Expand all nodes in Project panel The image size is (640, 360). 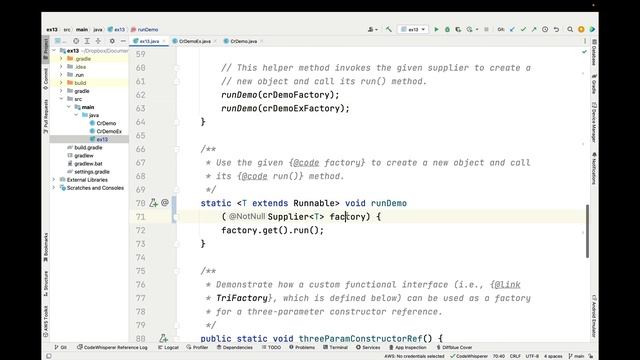click(x=87, y=41)
